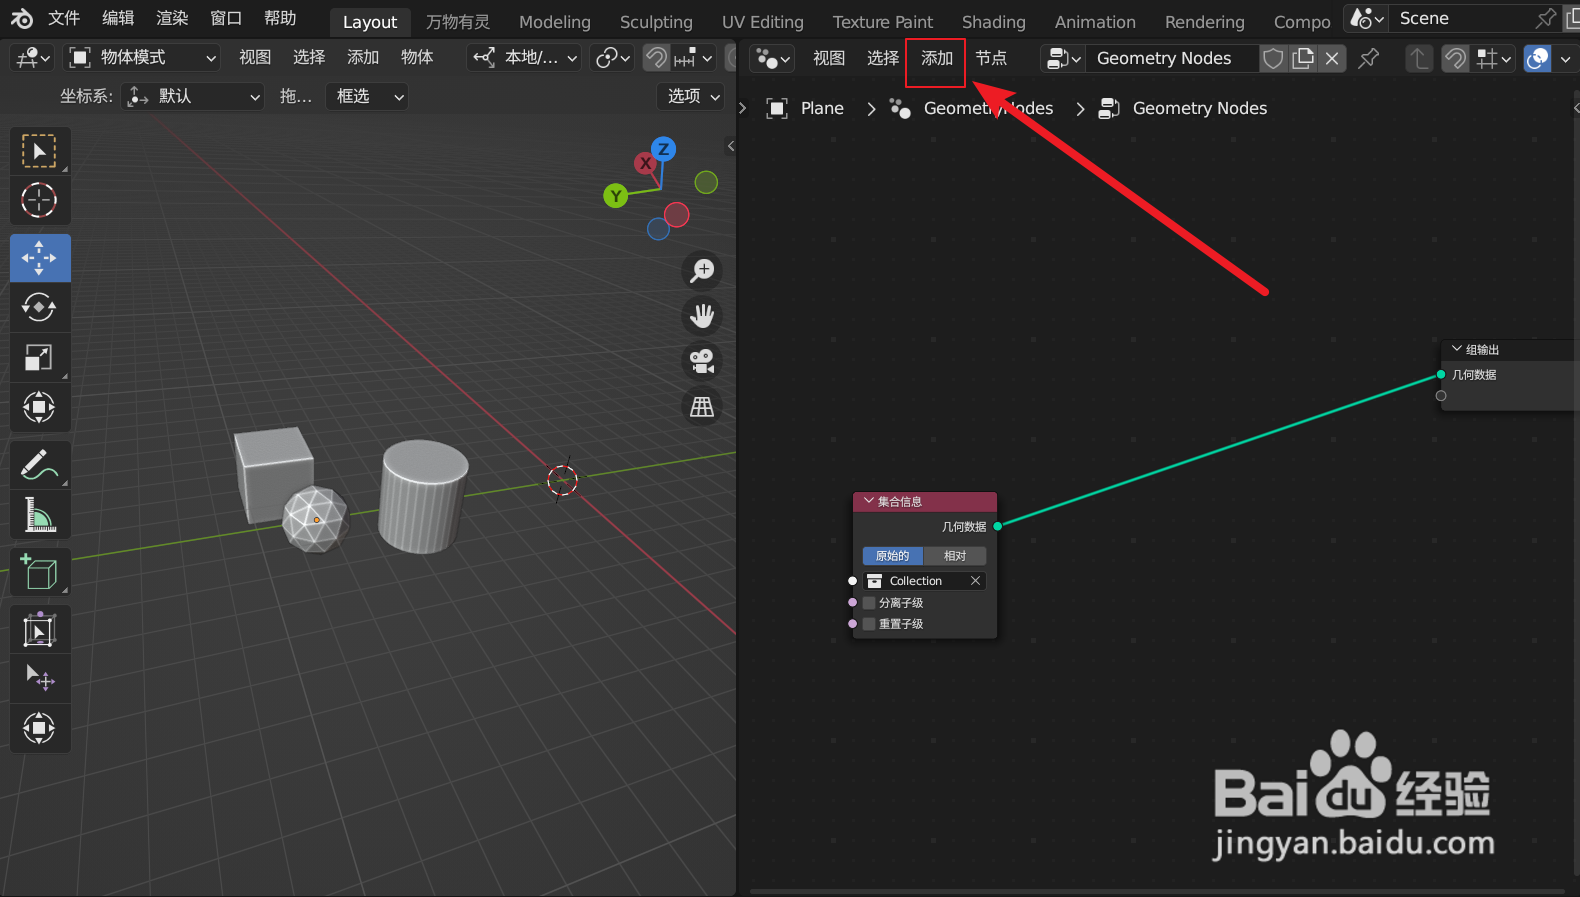Viewport: 1580px width, 897px height.
Task: Enable the 分离子级 checkbox
Action: pyautogui.click(x=869, y=603)
